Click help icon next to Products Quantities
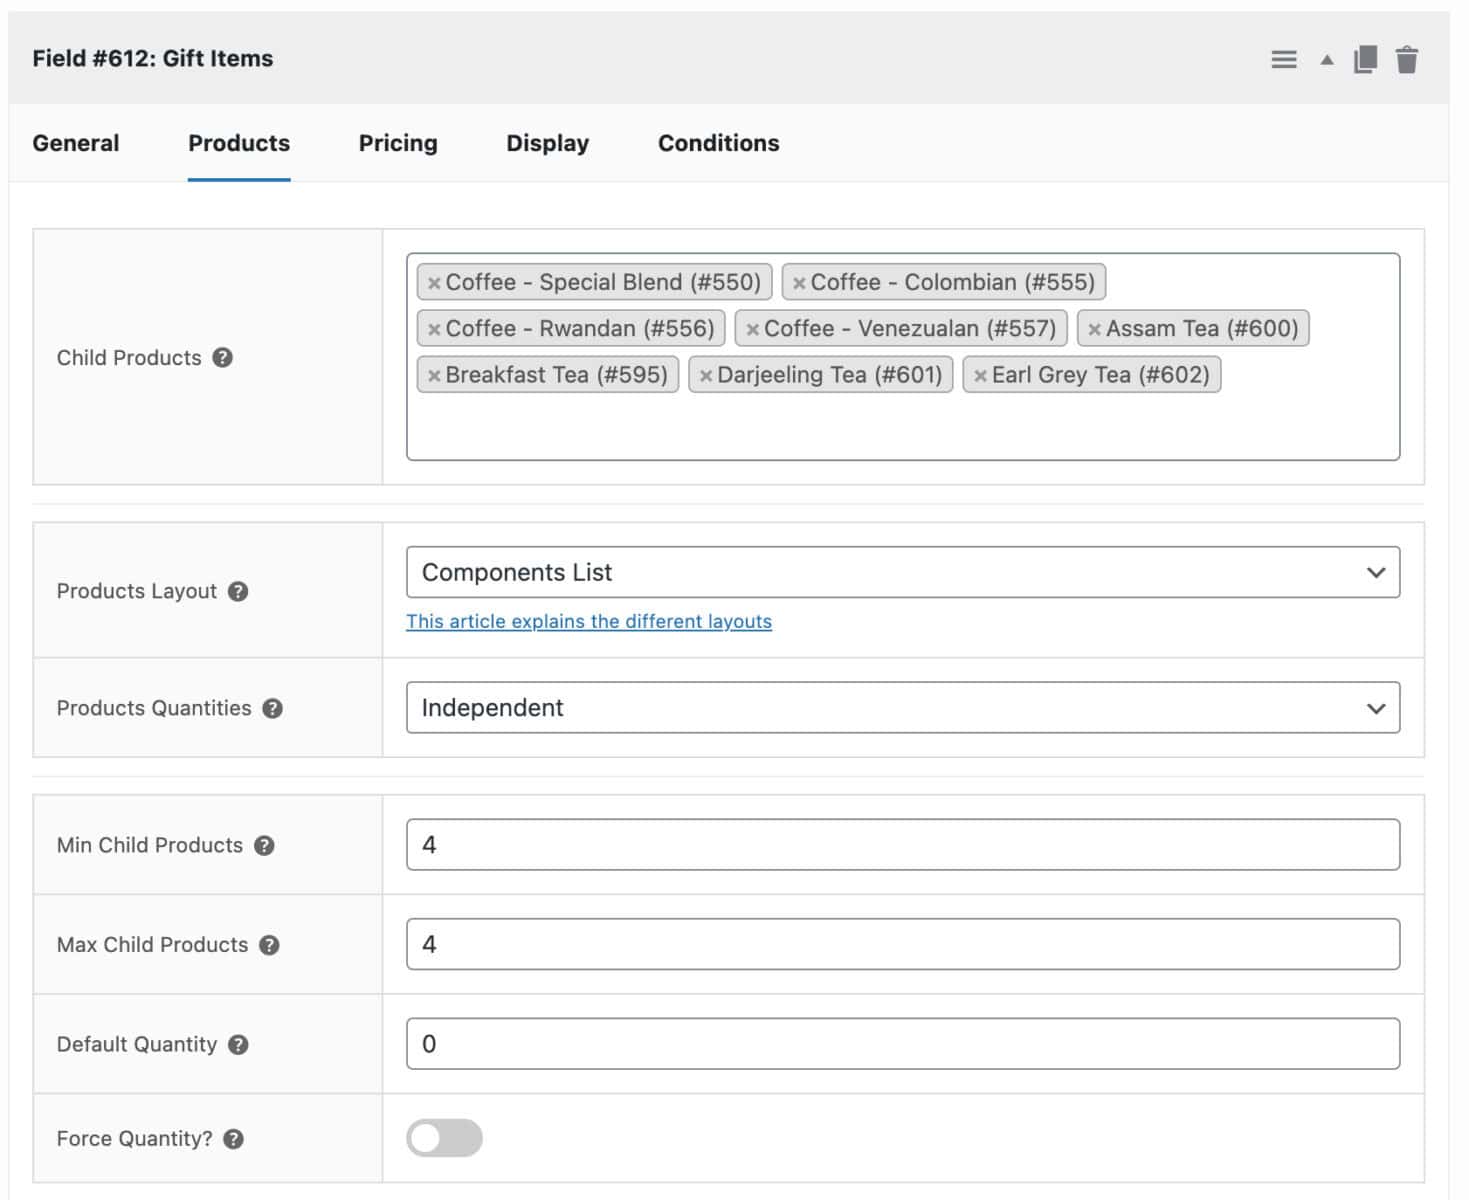The image size is (1469, 1200). tap(273, 708)
